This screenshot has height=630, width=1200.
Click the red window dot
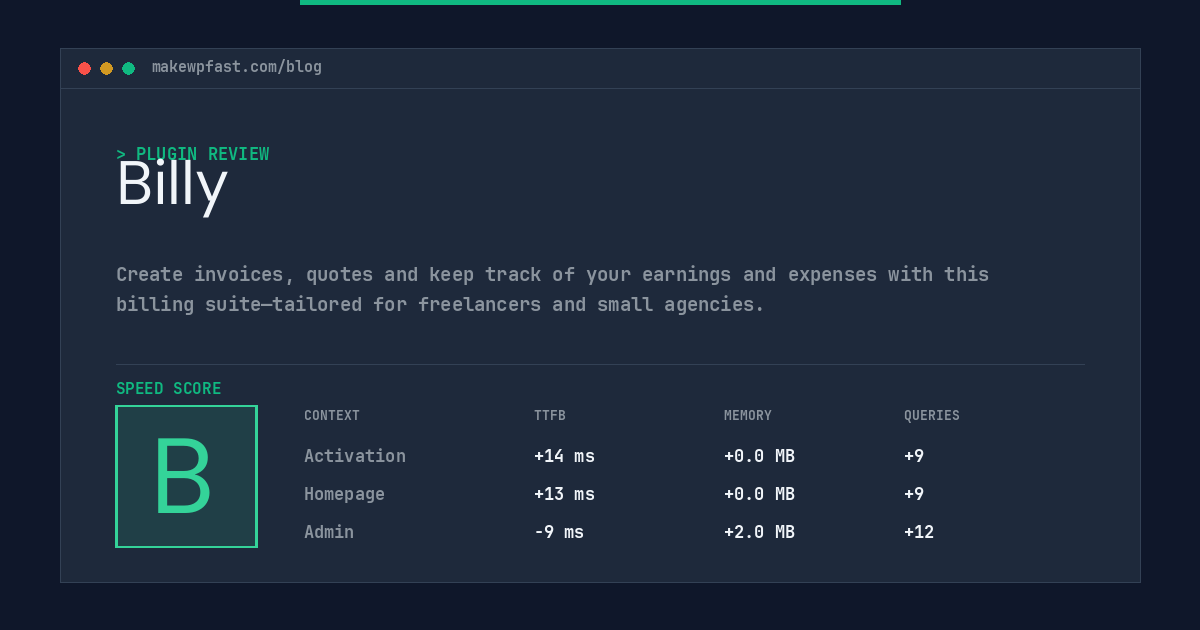pyautogui.click(x=84, y=68)
